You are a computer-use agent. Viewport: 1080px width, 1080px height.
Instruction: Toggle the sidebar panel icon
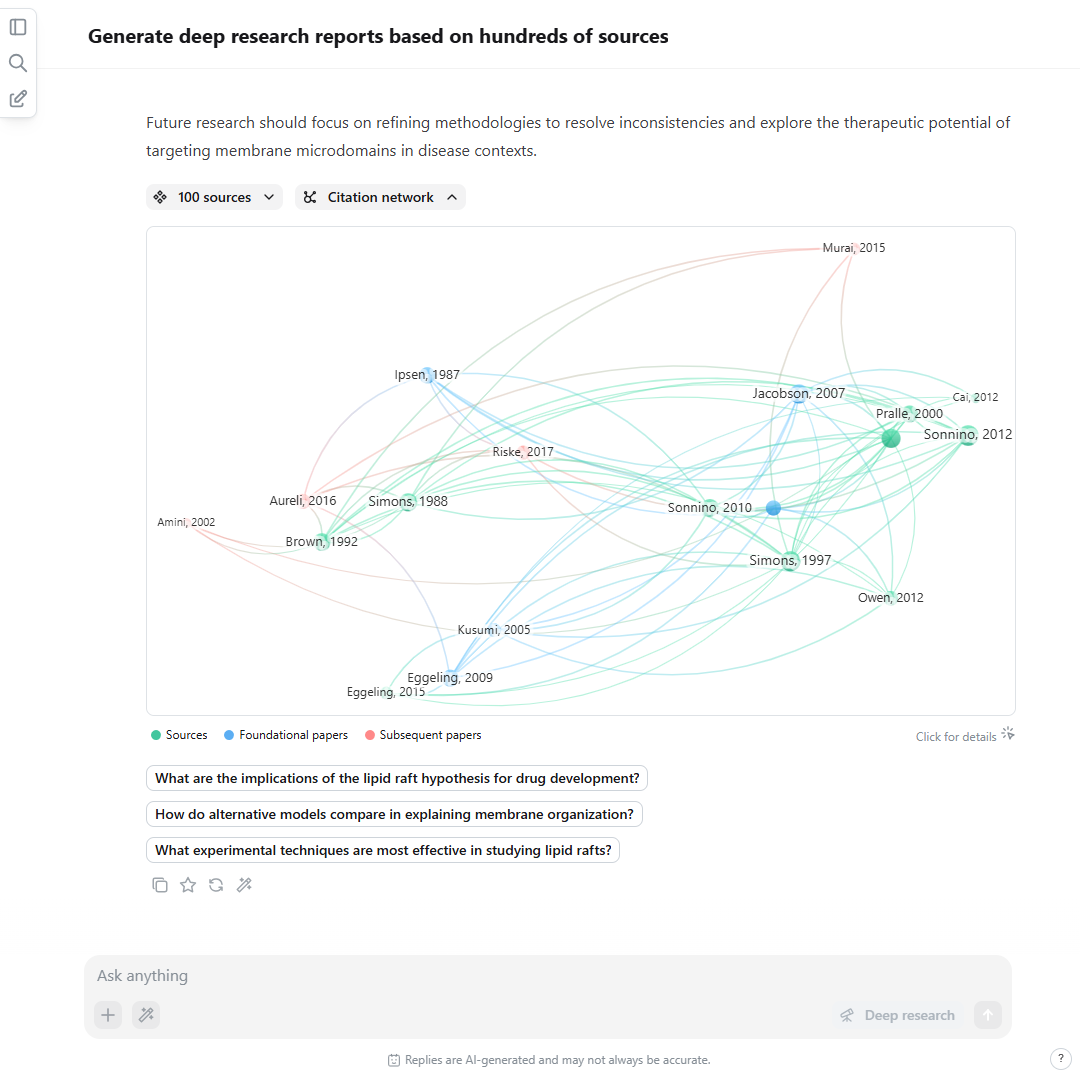tap(18, 27)
